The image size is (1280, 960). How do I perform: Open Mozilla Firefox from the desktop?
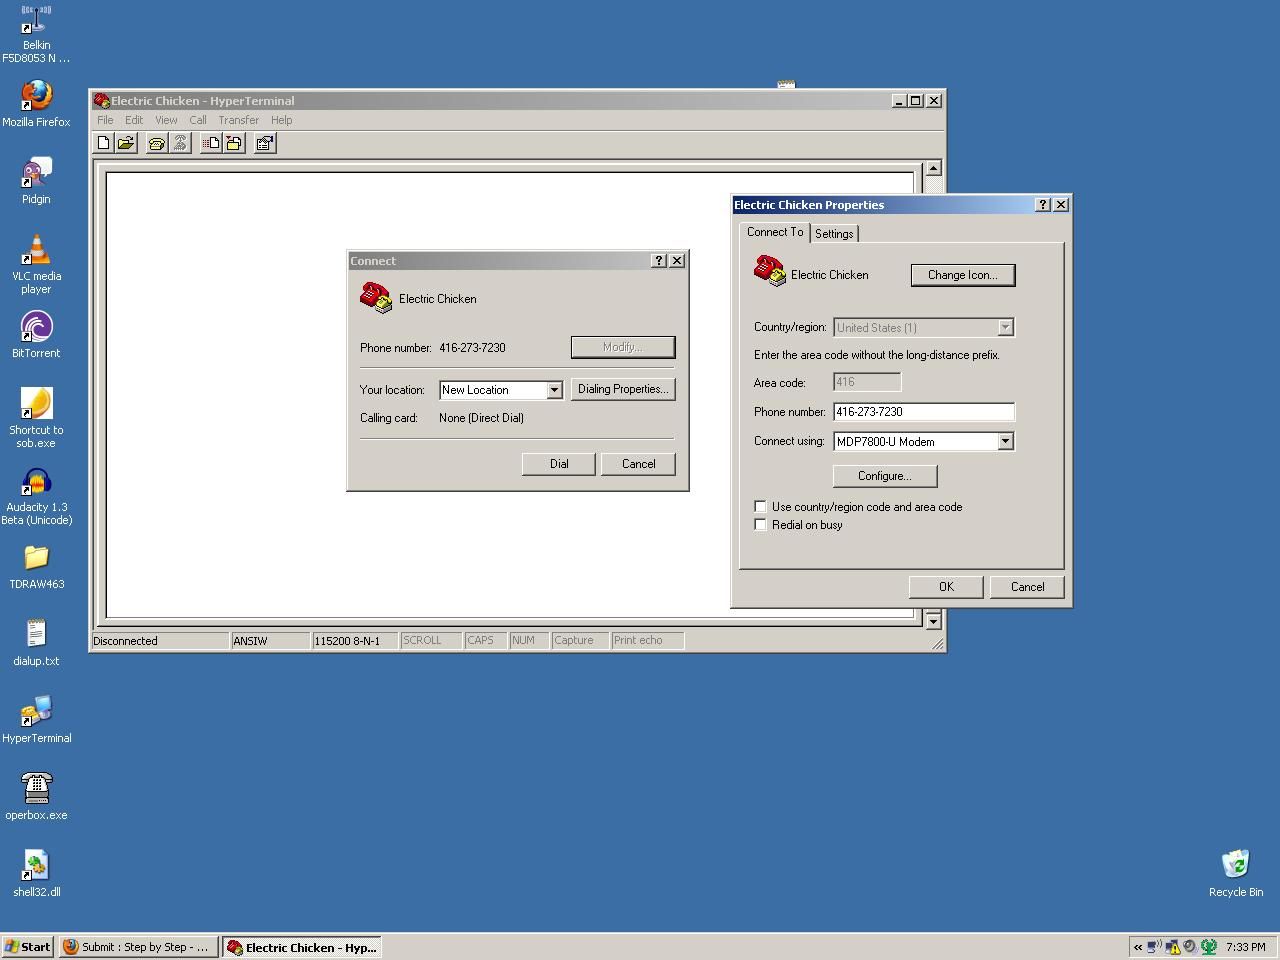coord(37,100)
